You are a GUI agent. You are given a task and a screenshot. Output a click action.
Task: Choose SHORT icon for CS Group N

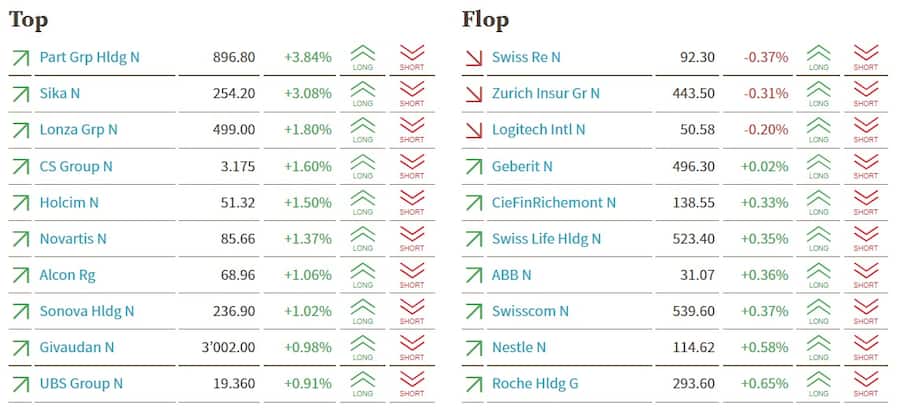(412, 166)
